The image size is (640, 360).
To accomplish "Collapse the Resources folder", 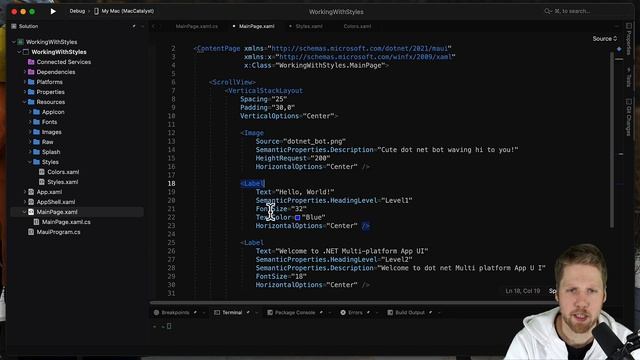I will coord(24,102).
